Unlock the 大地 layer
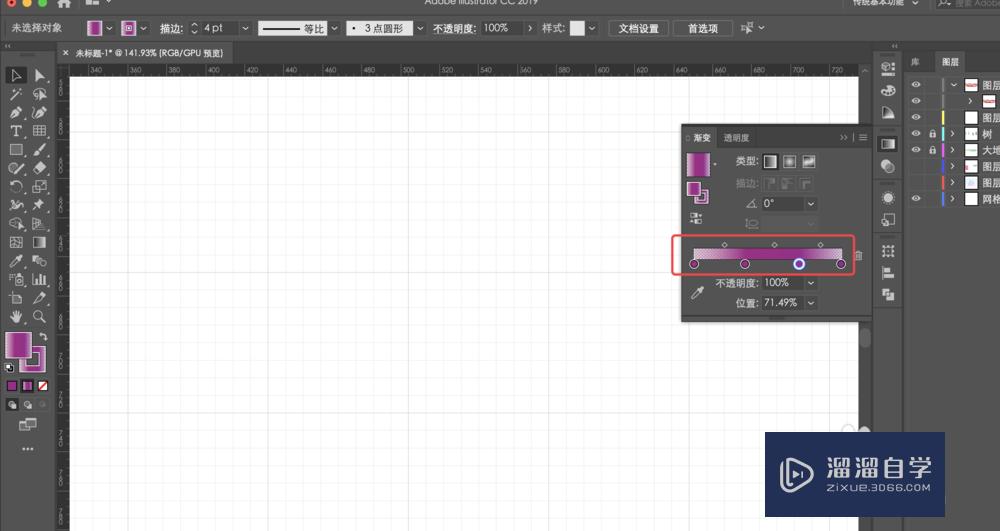The width and height of the screenshot is (1000, 531). [x=932, y=150]
